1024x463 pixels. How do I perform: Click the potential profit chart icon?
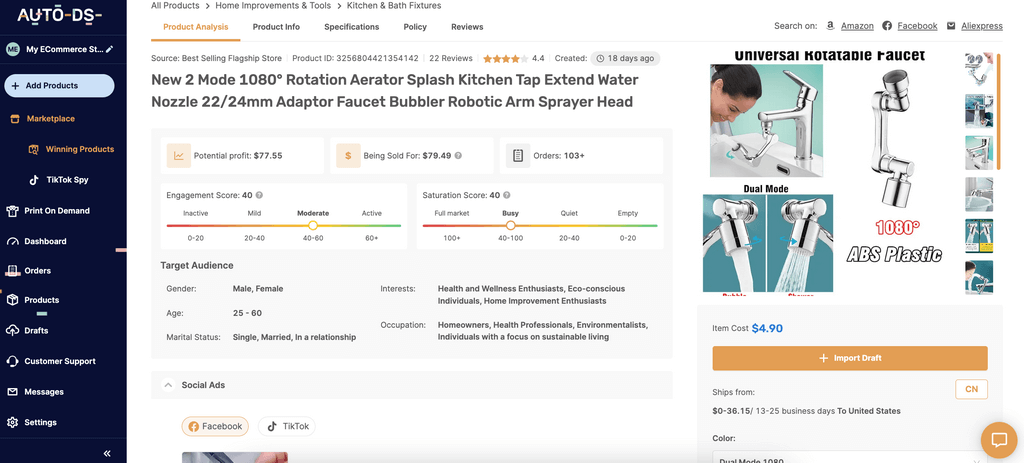[178, 156]
